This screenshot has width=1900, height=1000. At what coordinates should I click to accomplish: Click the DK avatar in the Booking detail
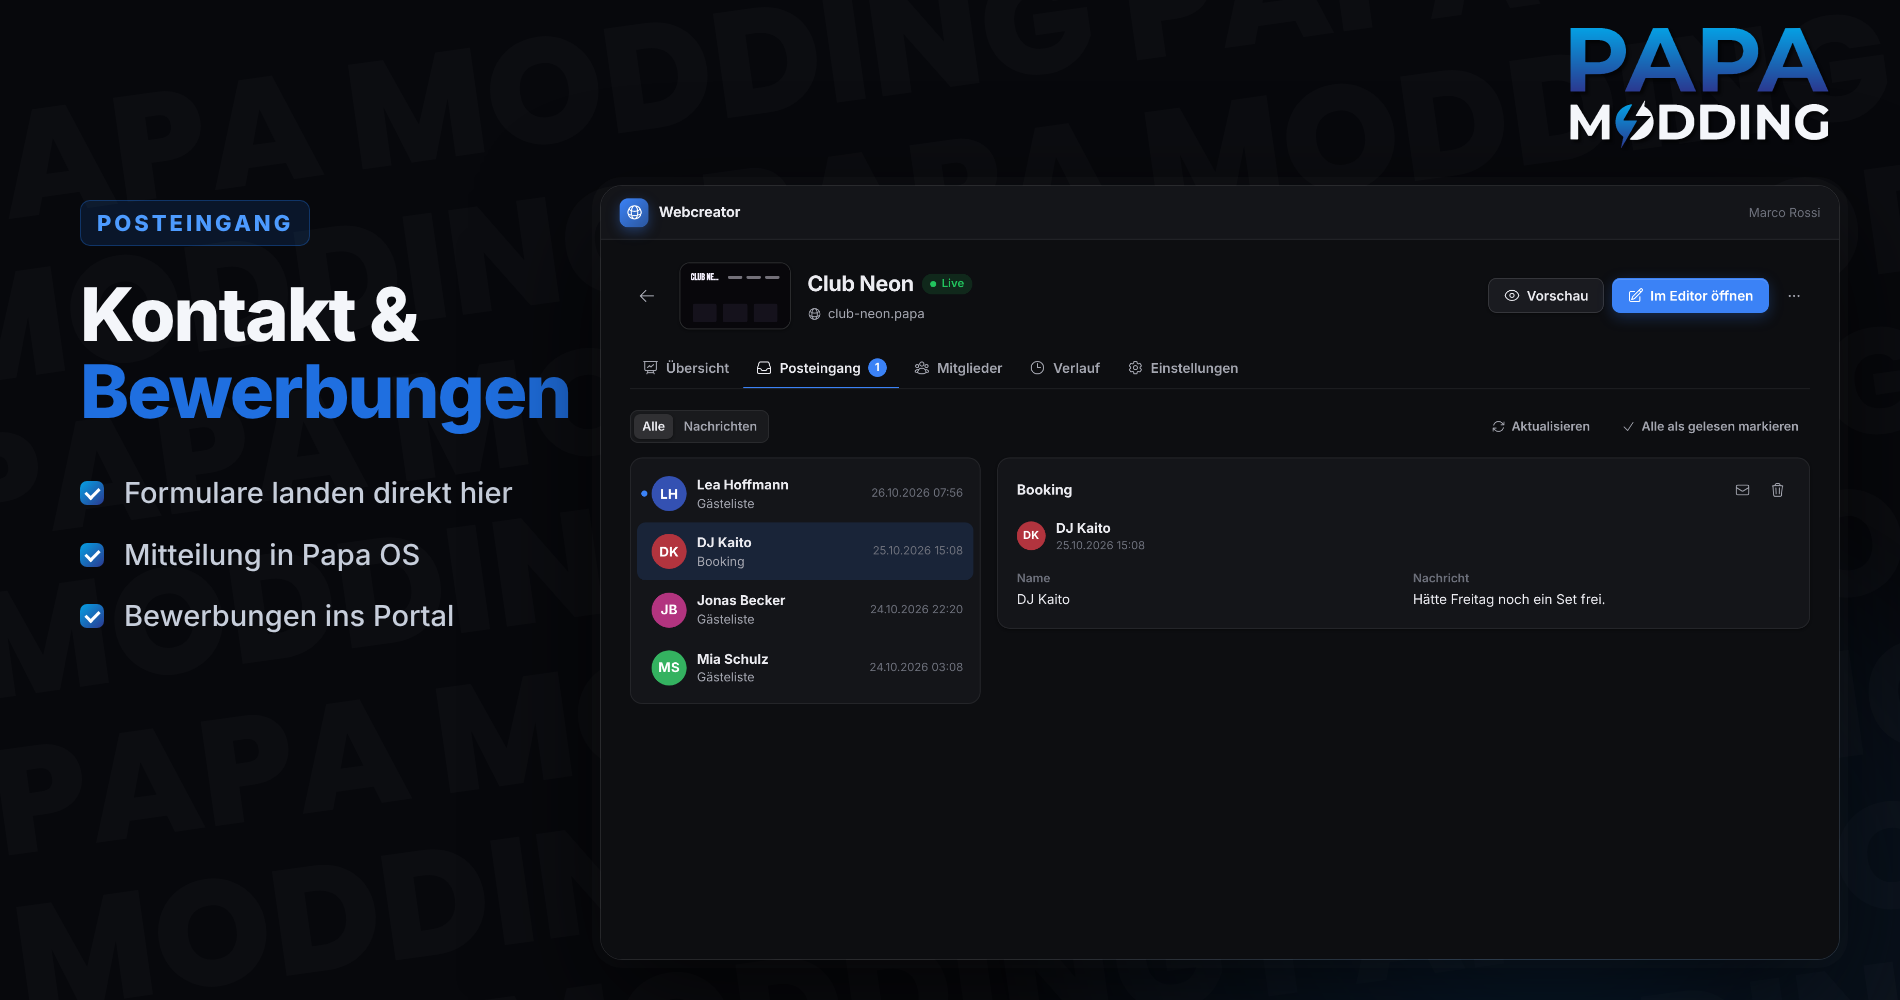(1031, 535)
